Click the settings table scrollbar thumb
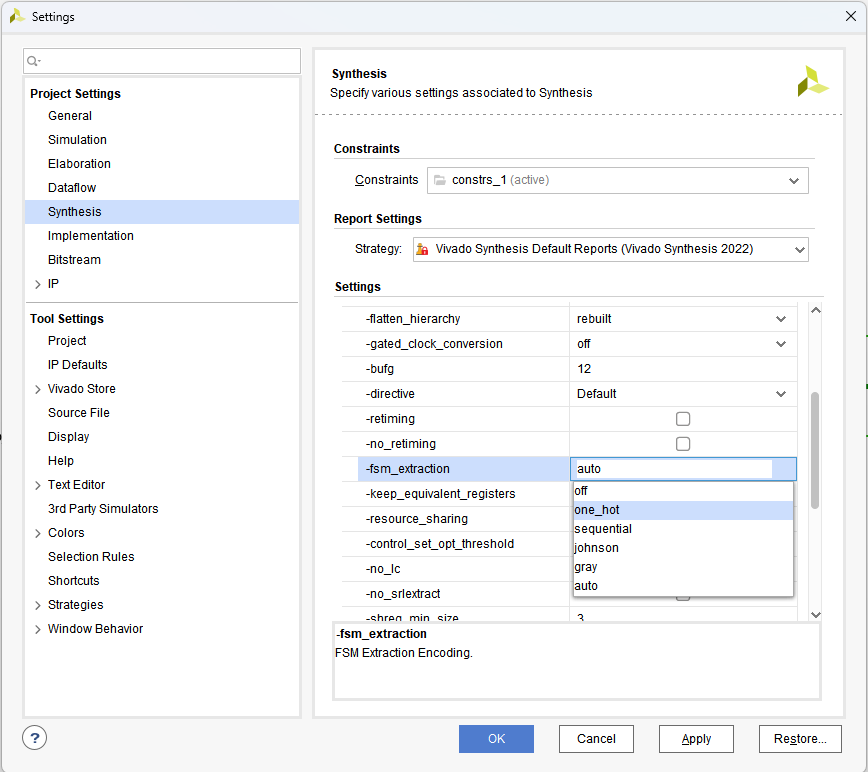The width and height of the screenshot is (868, 772). 815,450
